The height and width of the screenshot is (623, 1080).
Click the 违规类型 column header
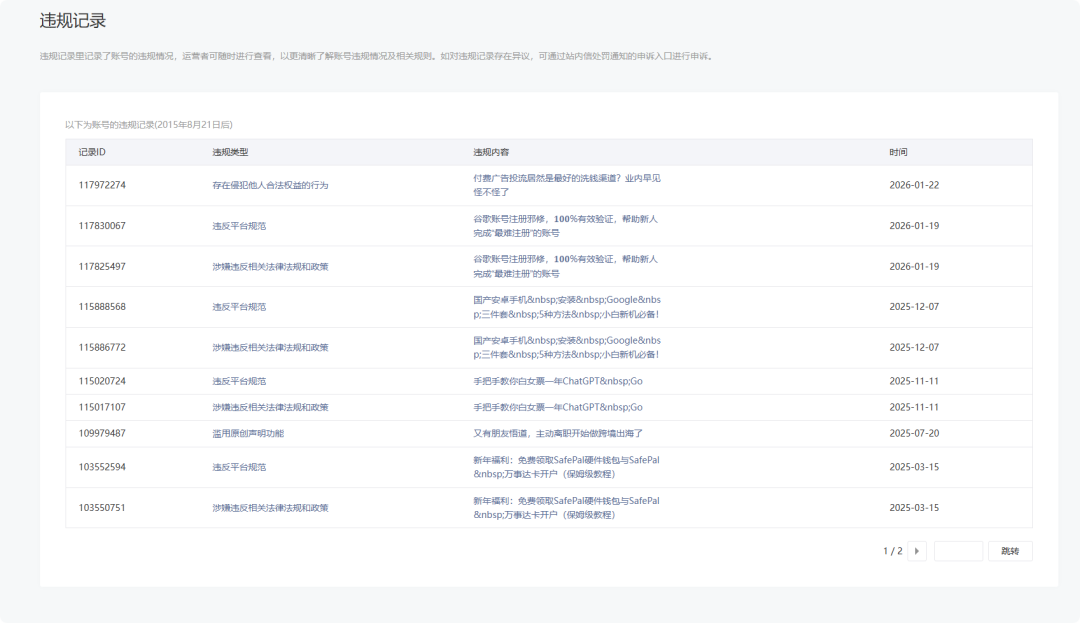click(230, 152)
